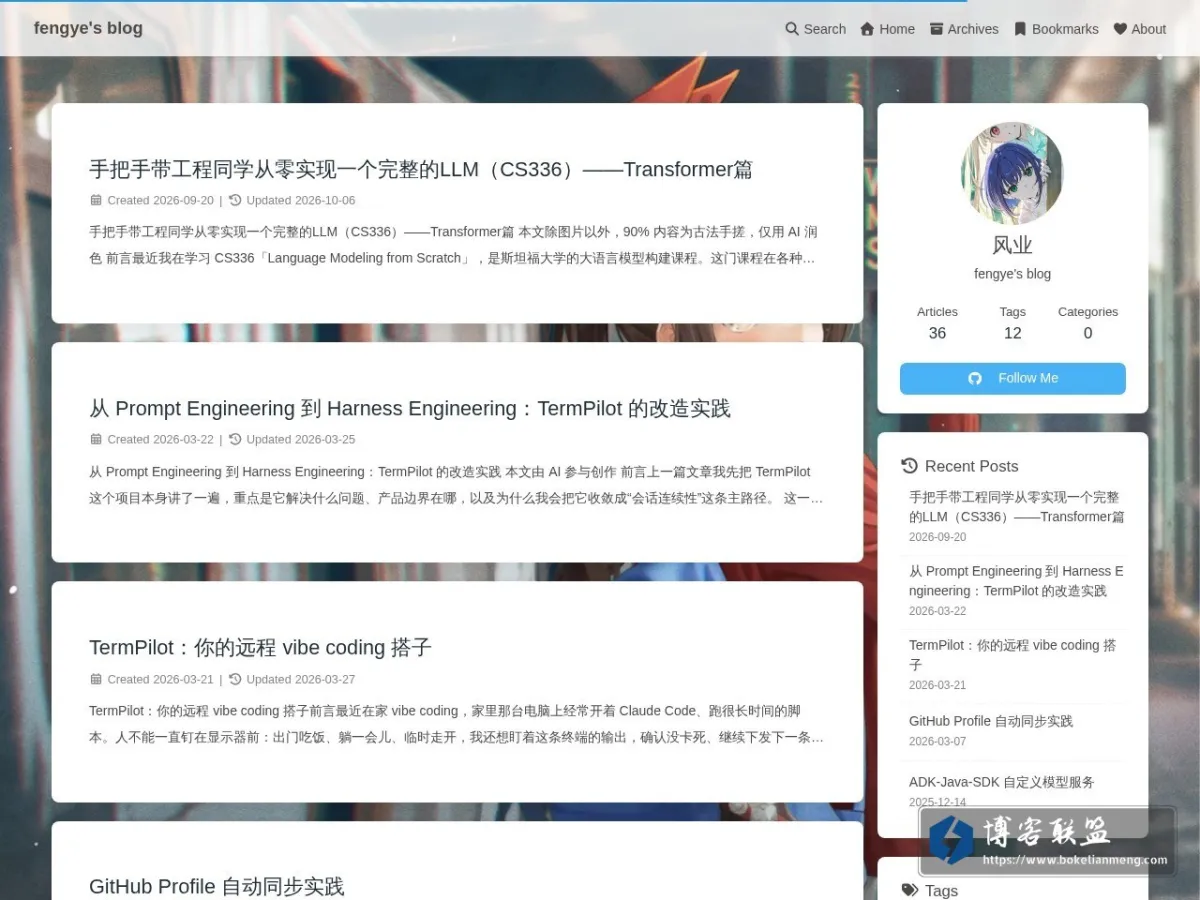Click the Recent Posts history icon
The image size is (1200, 900).
tap(909, 466)
